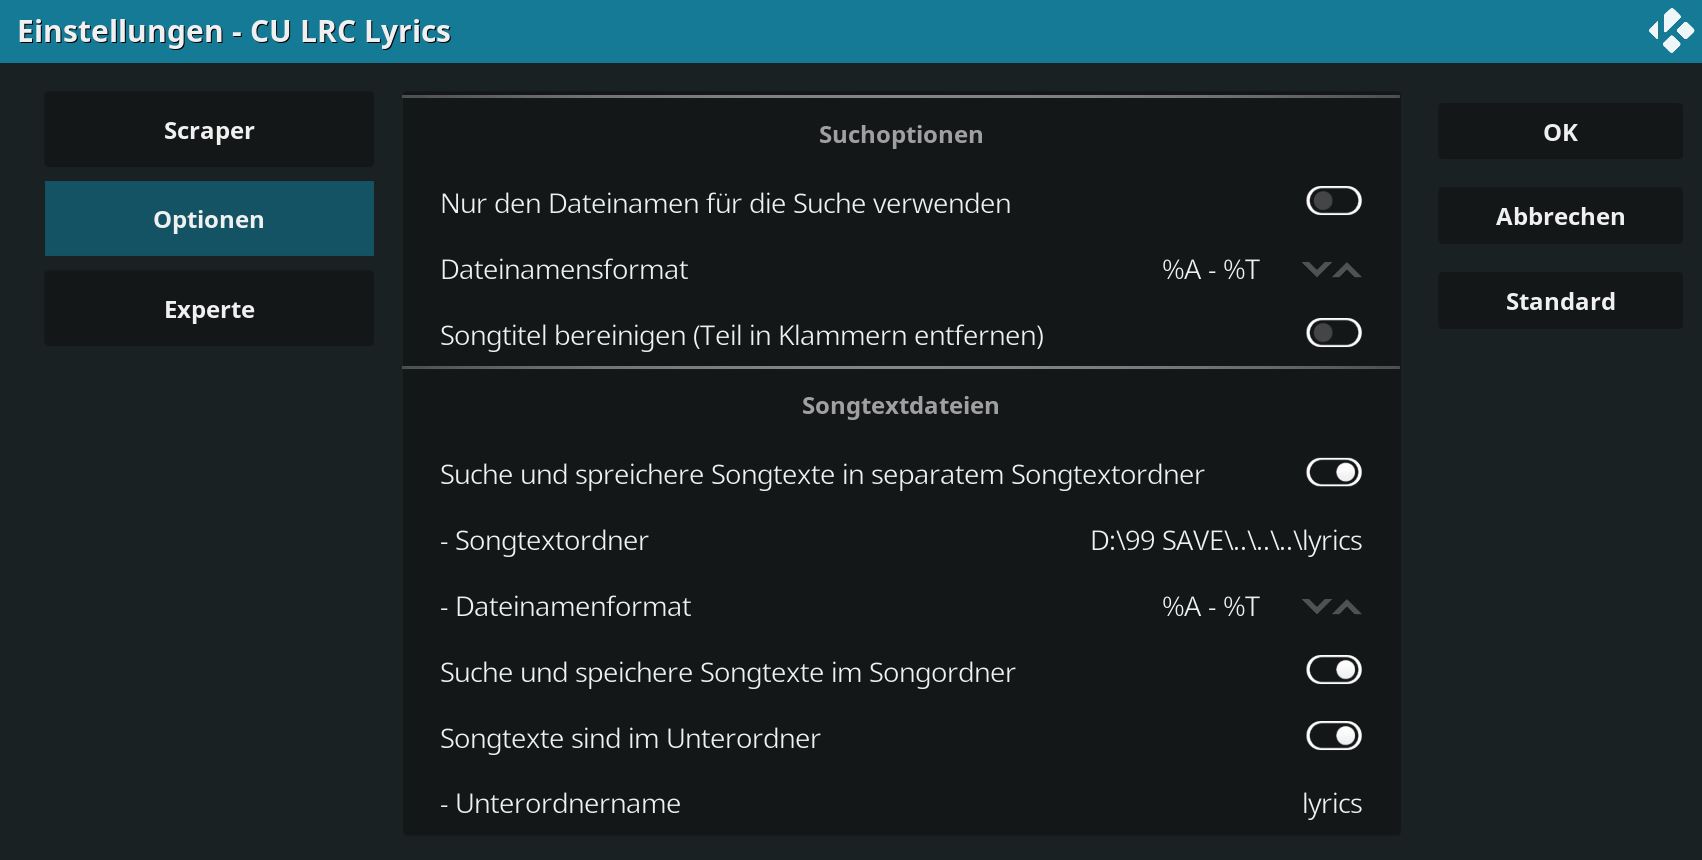Image resolution: width=1702 pixels, height=860 pixels.
Task: Click the Kodi logo icon
Action: (1671, 31)
